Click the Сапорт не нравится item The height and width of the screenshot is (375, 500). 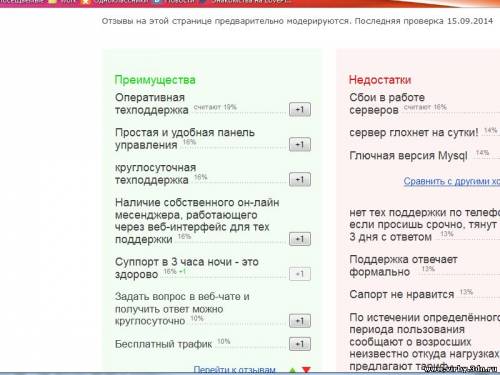(402, 295)
